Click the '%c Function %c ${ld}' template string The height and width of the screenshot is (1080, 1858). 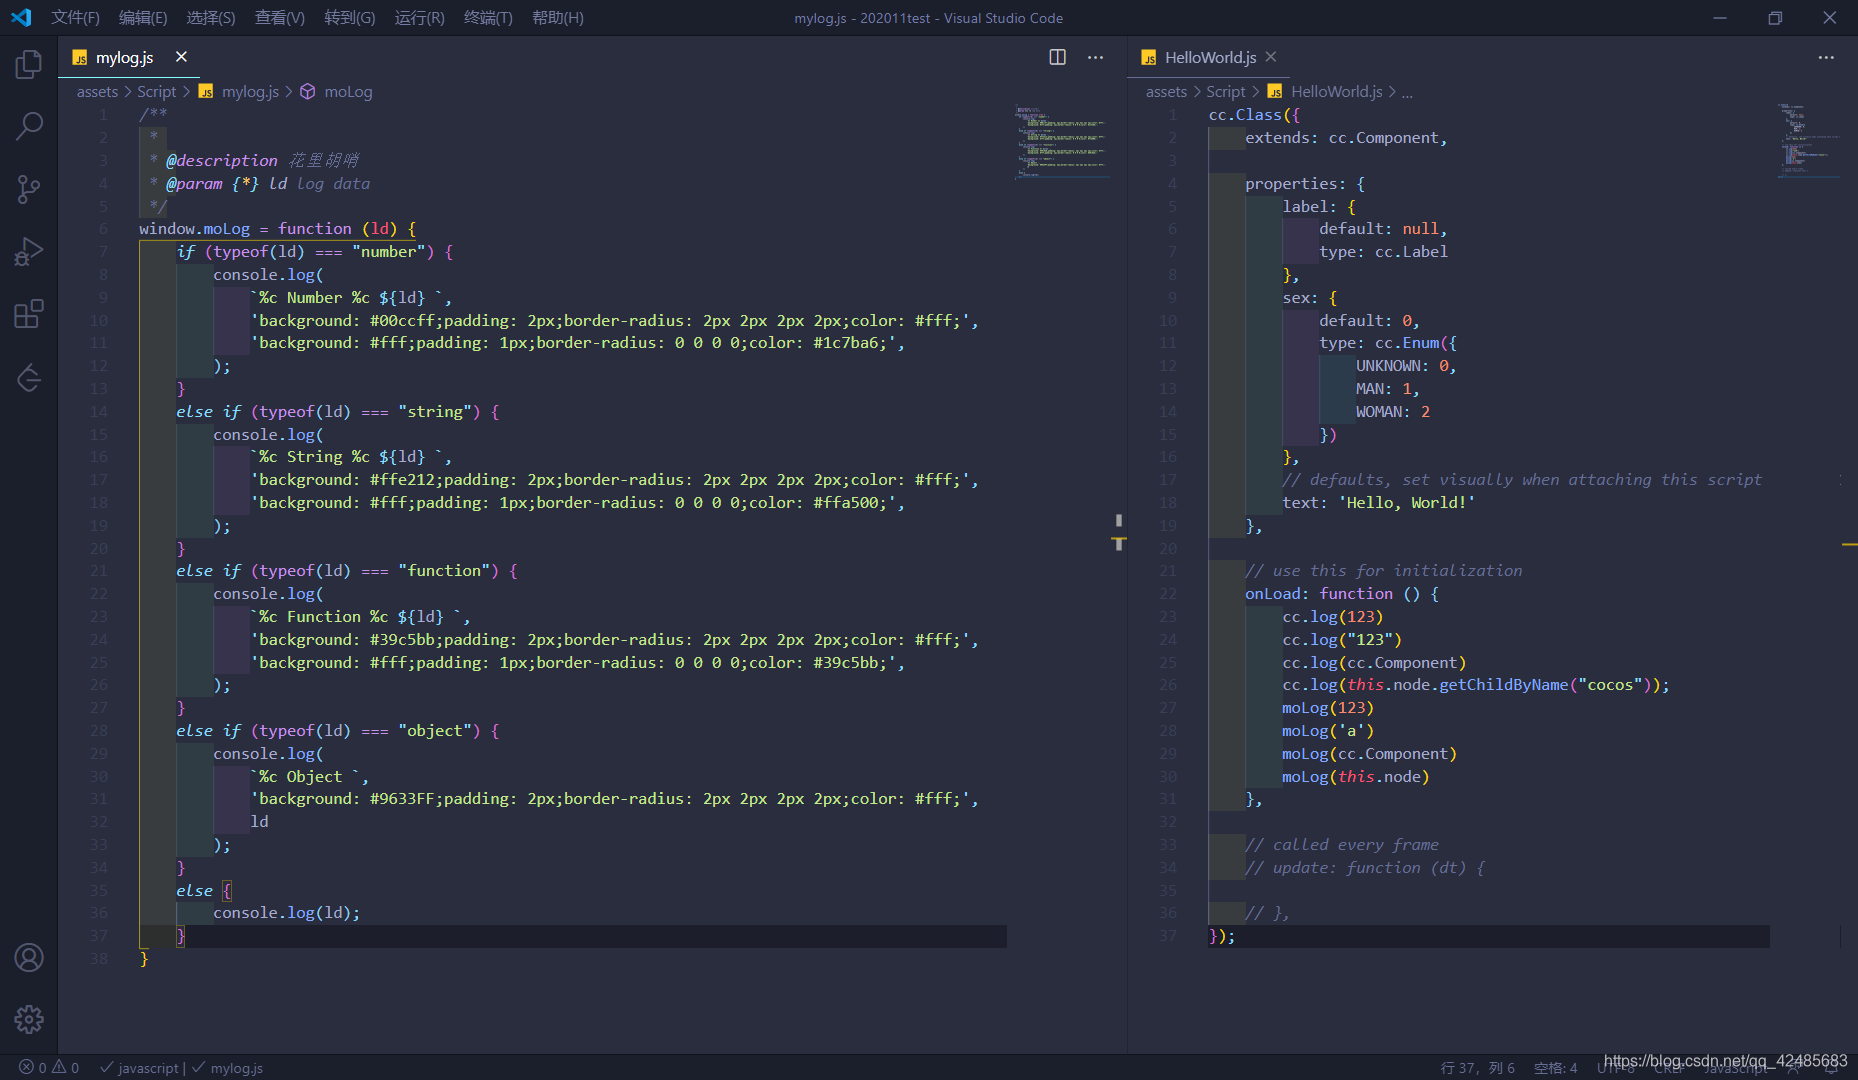click(x=356, y=616)
